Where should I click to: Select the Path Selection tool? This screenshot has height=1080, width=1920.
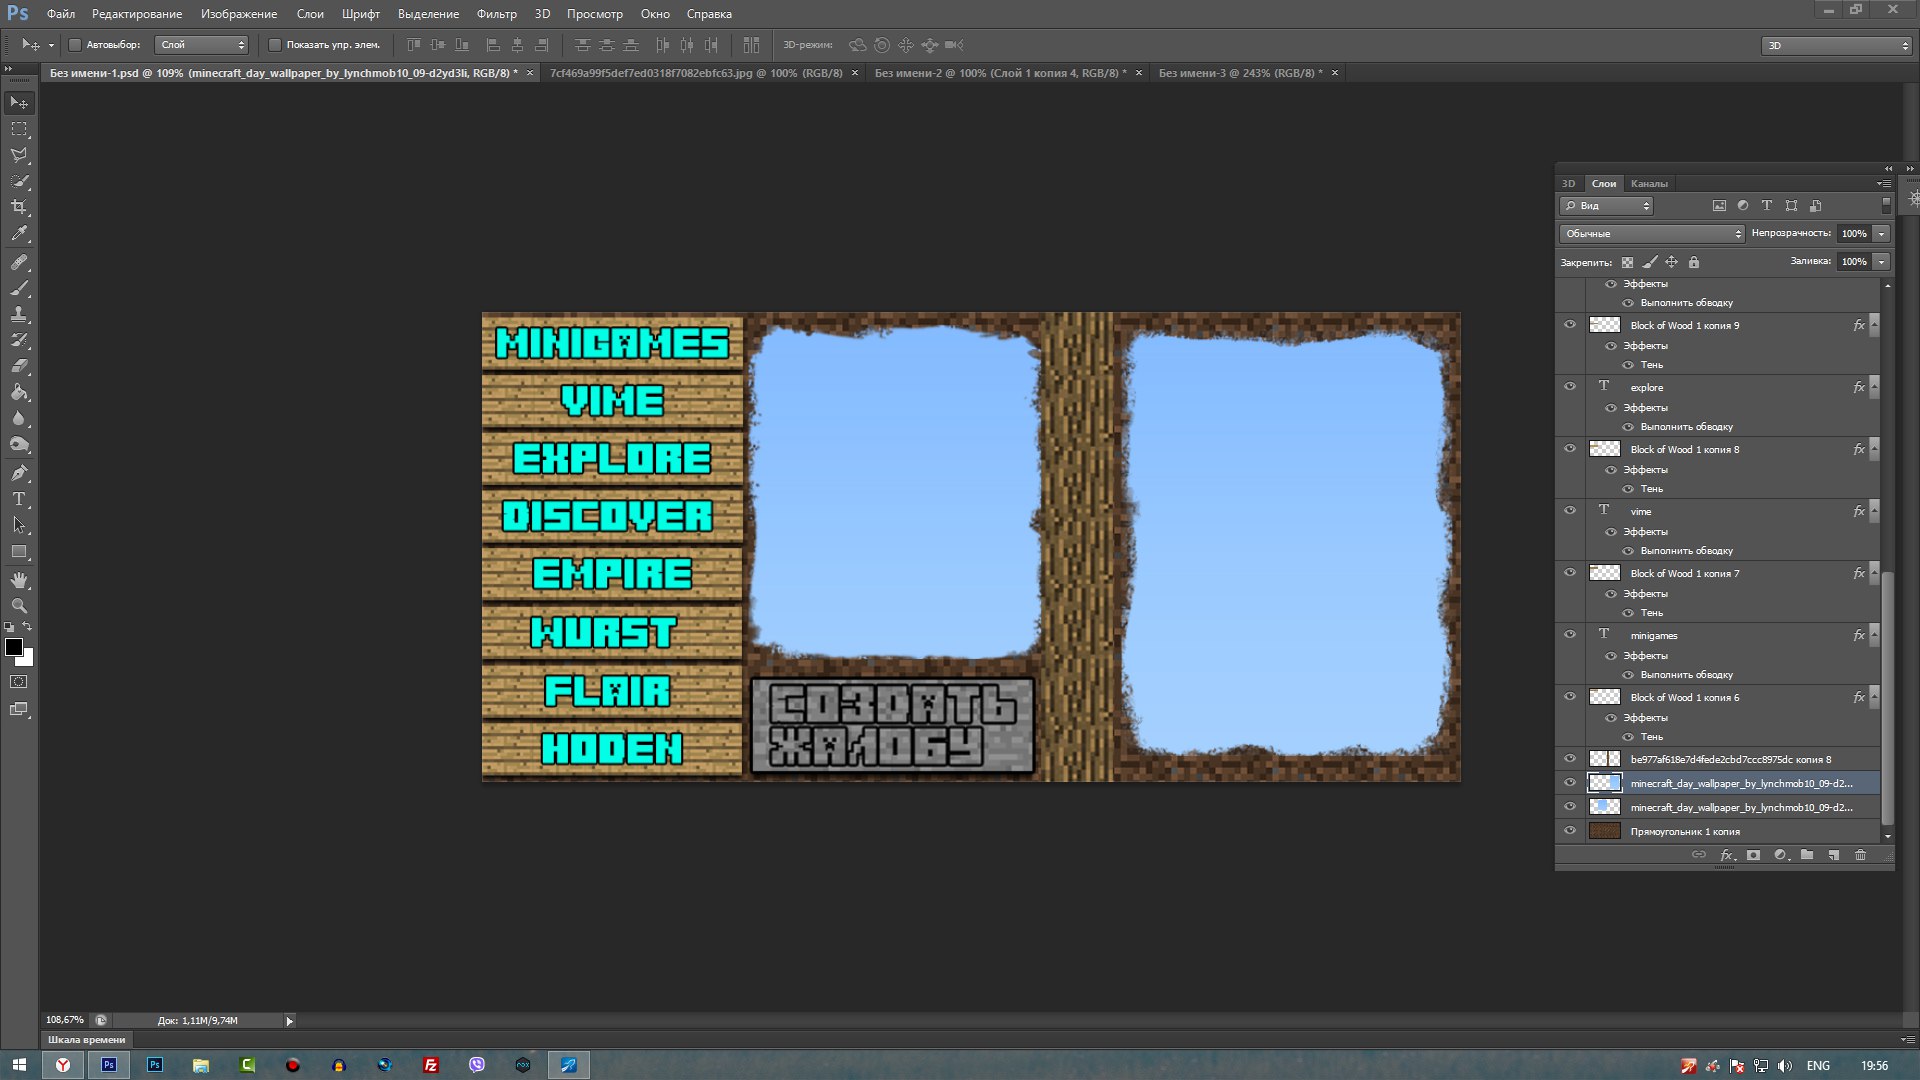coord(19,525)
